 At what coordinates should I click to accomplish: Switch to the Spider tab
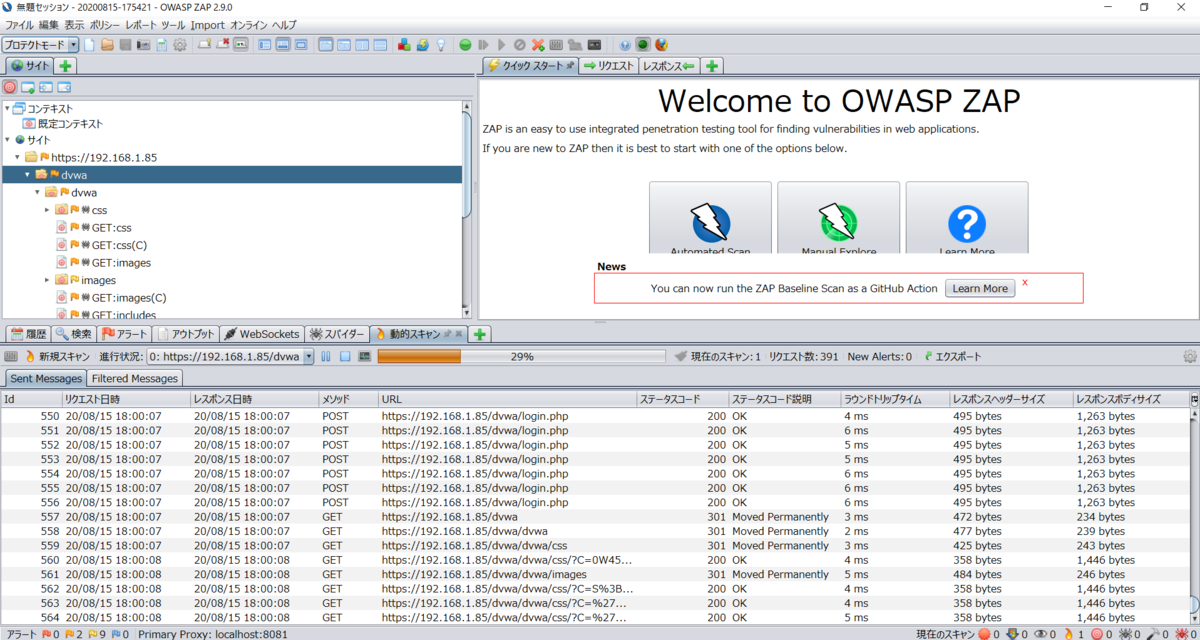(x=336, y=334)
